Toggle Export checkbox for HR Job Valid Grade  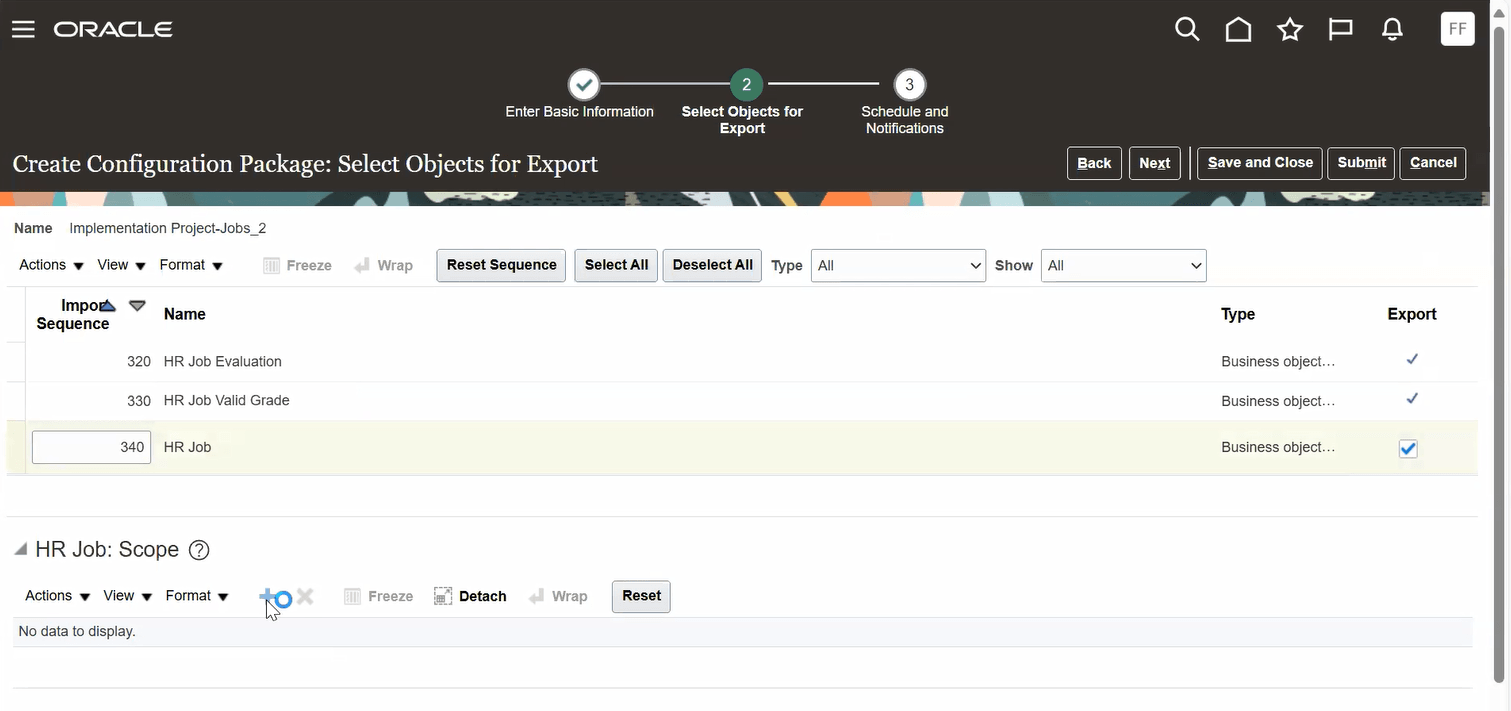coord(1411,398)
